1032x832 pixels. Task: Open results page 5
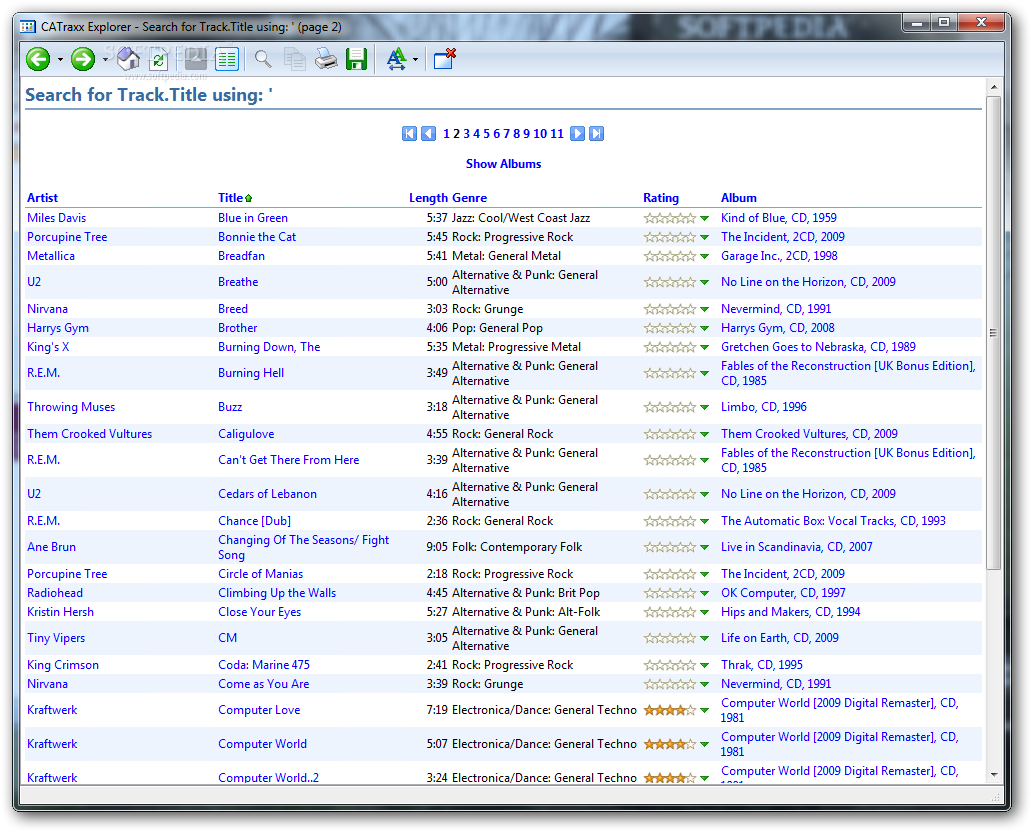[x=486, y=134]
